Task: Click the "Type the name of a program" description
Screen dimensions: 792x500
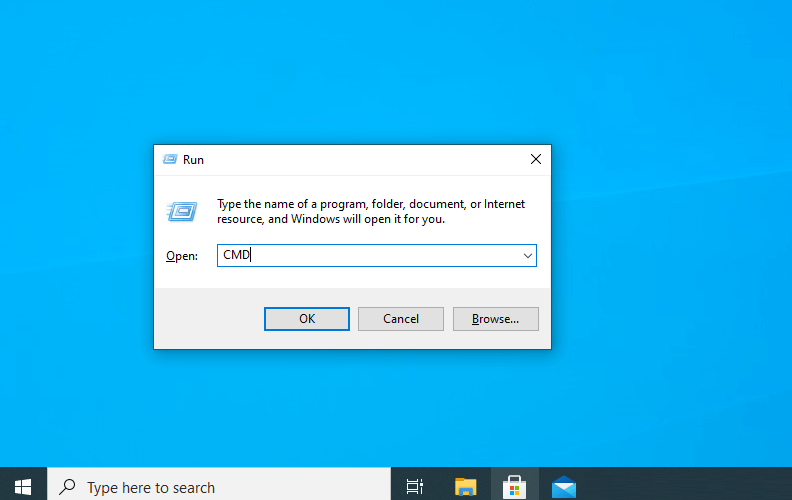Action: coord(371,212)
